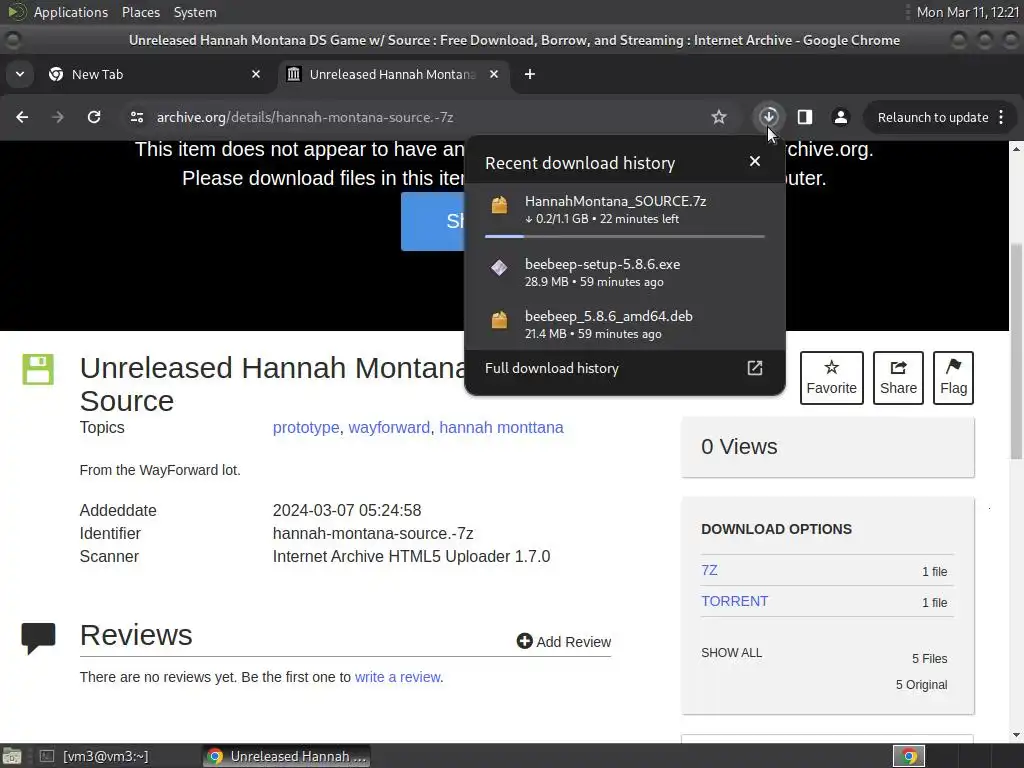Click Unreleased Hannah taskbar window button

[x=286, y=756]
